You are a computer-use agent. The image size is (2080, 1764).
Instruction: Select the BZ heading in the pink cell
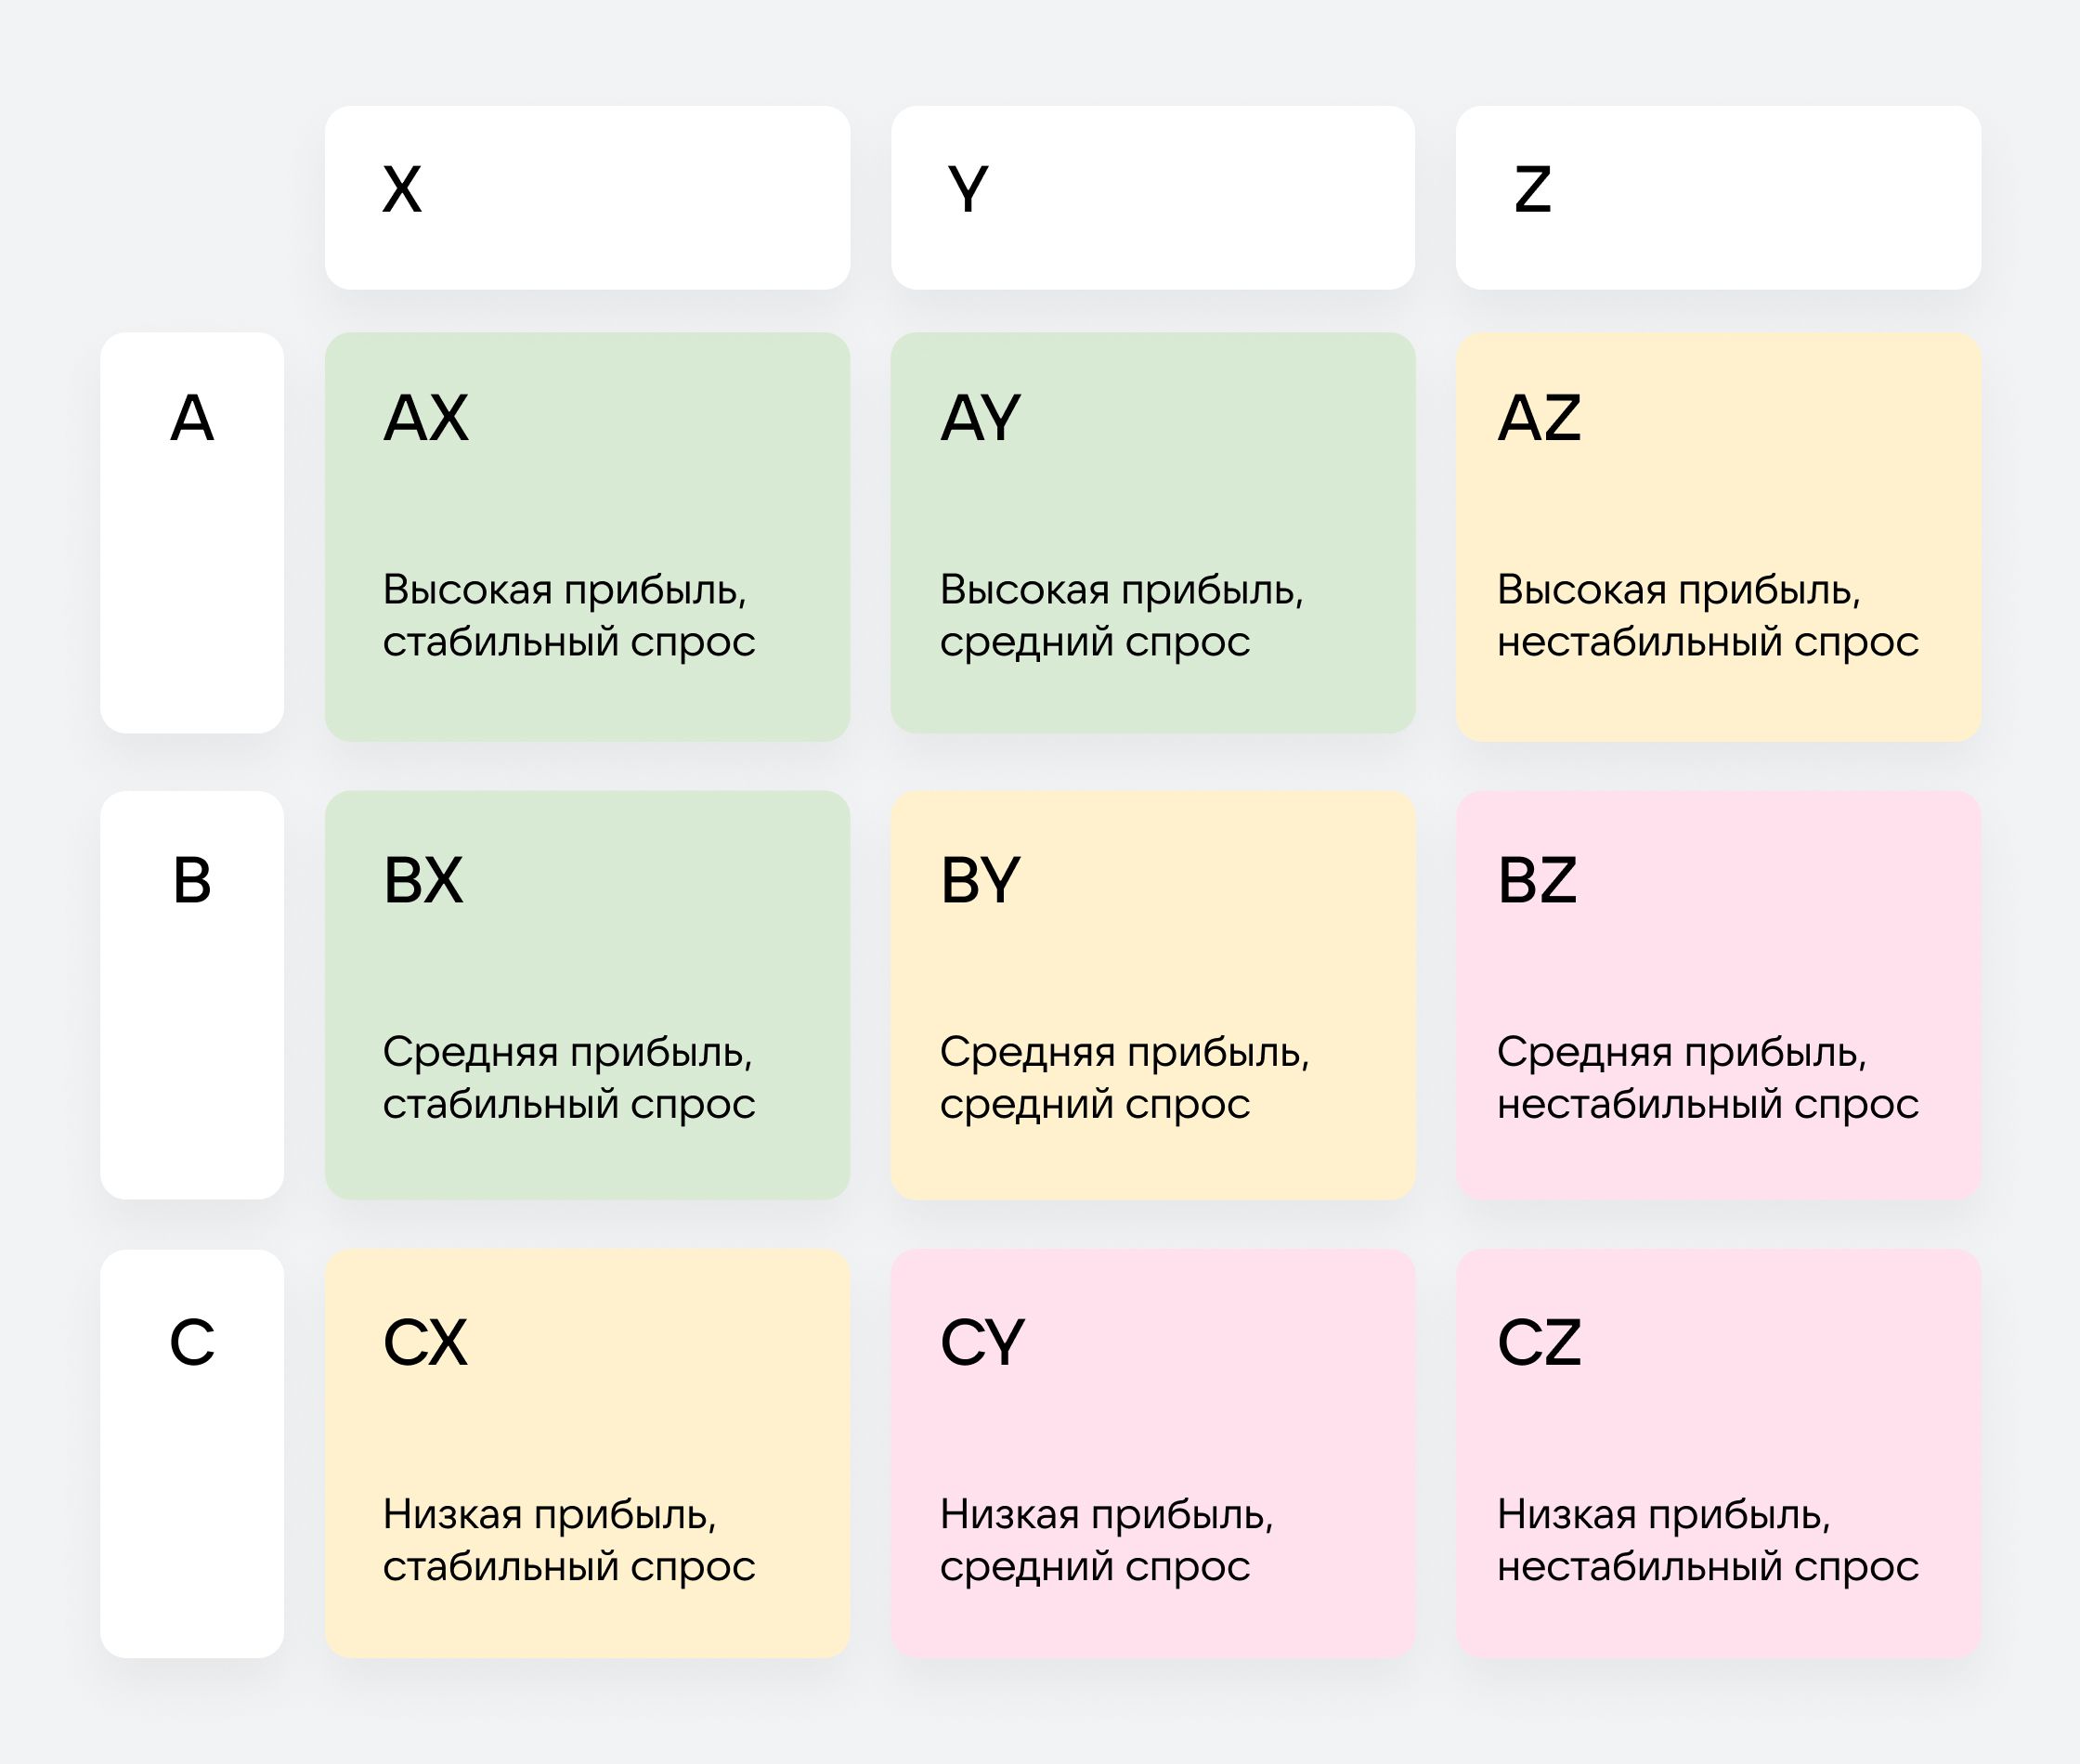tap(1537, 881)
